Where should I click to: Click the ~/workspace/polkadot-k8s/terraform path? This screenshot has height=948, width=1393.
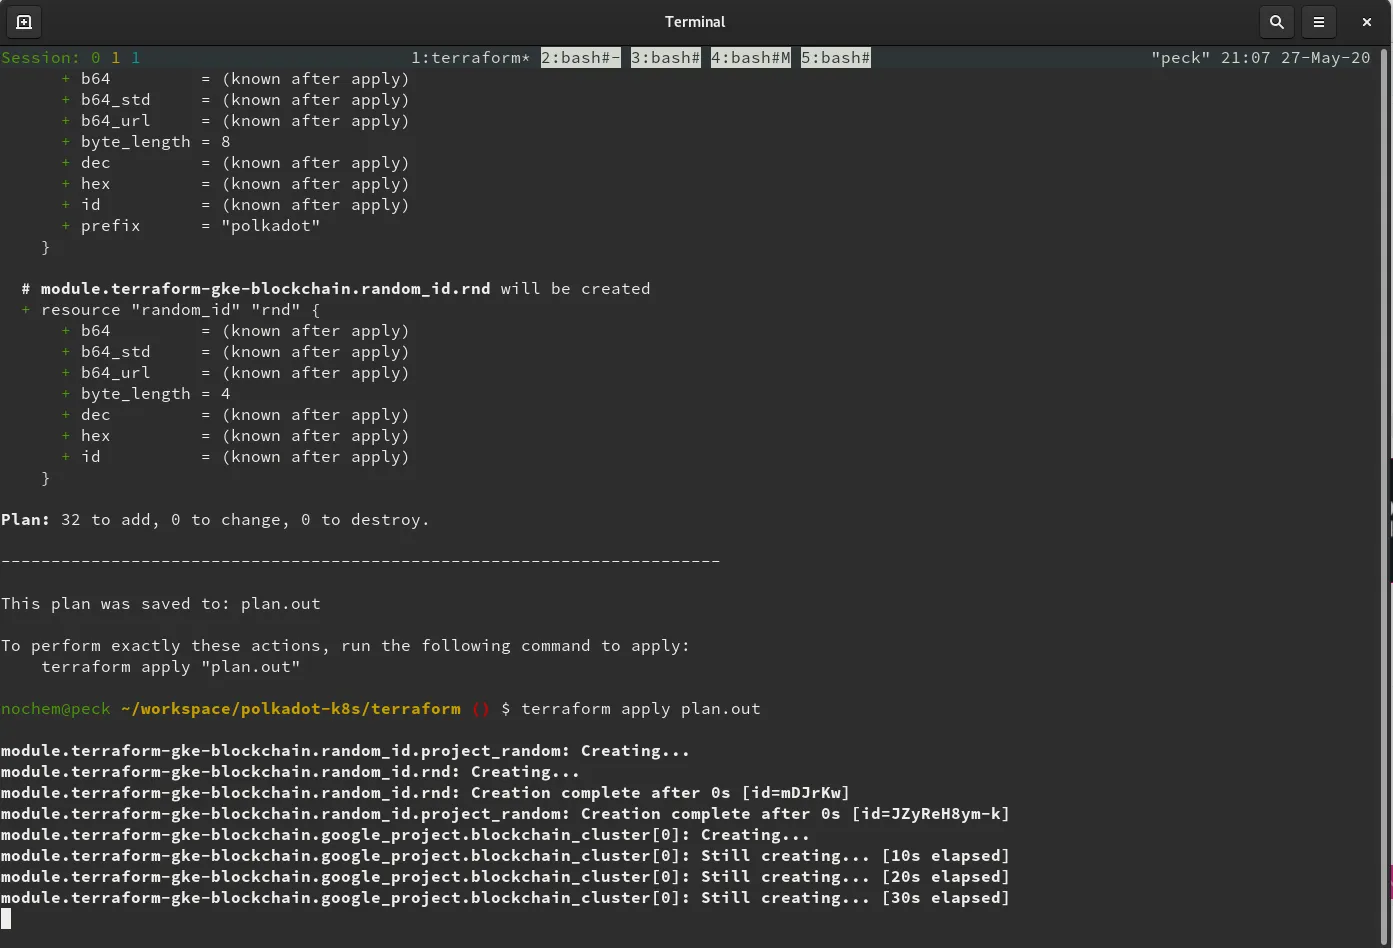(x=291, y=709)
